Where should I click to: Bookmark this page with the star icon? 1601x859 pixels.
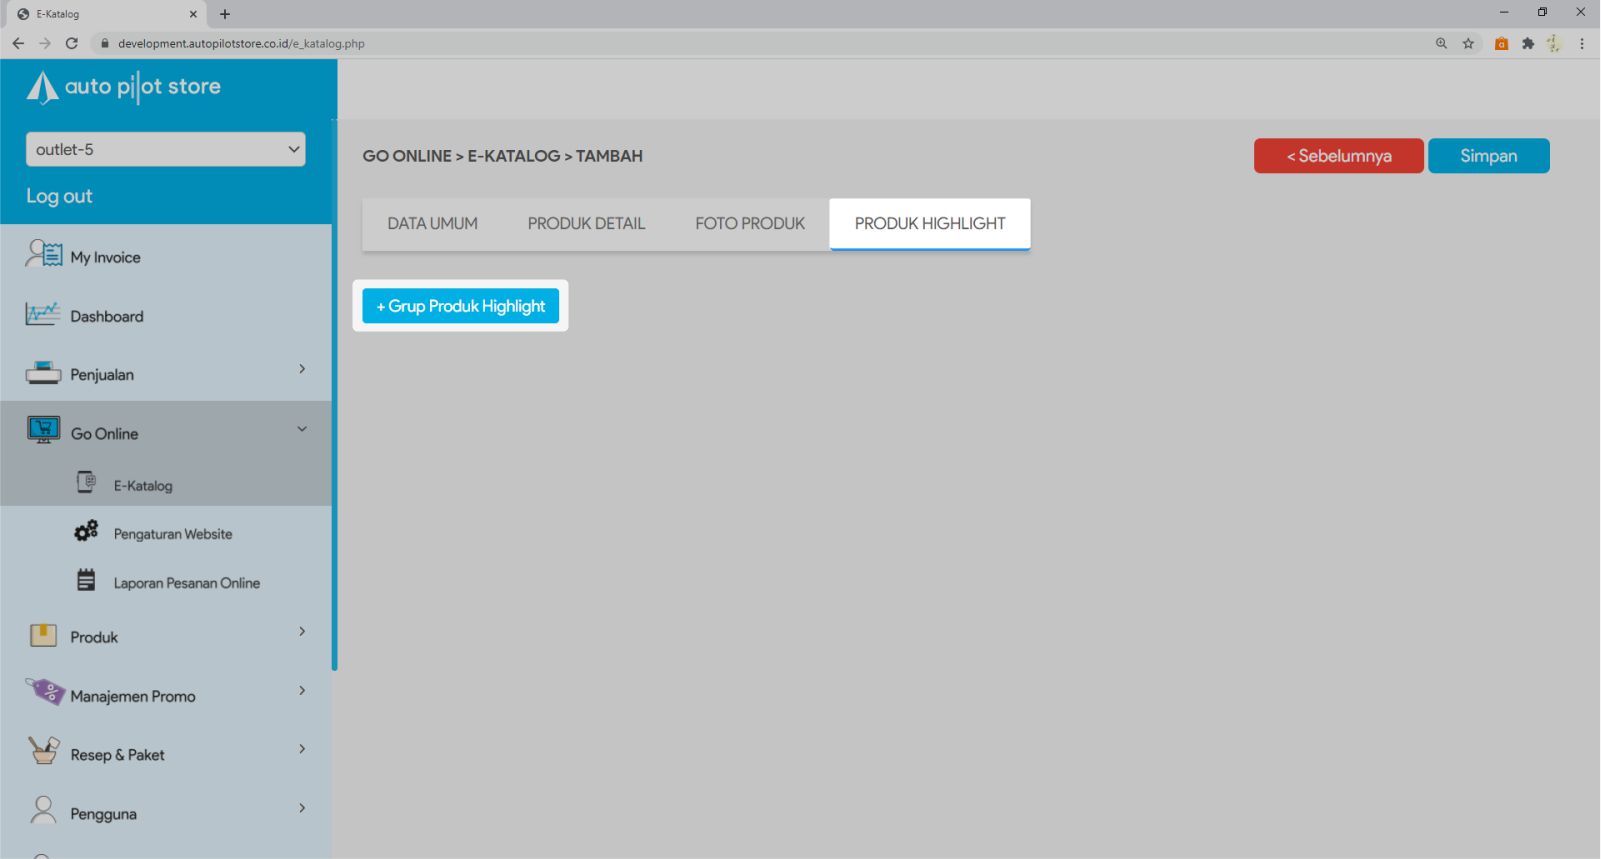1468,43
